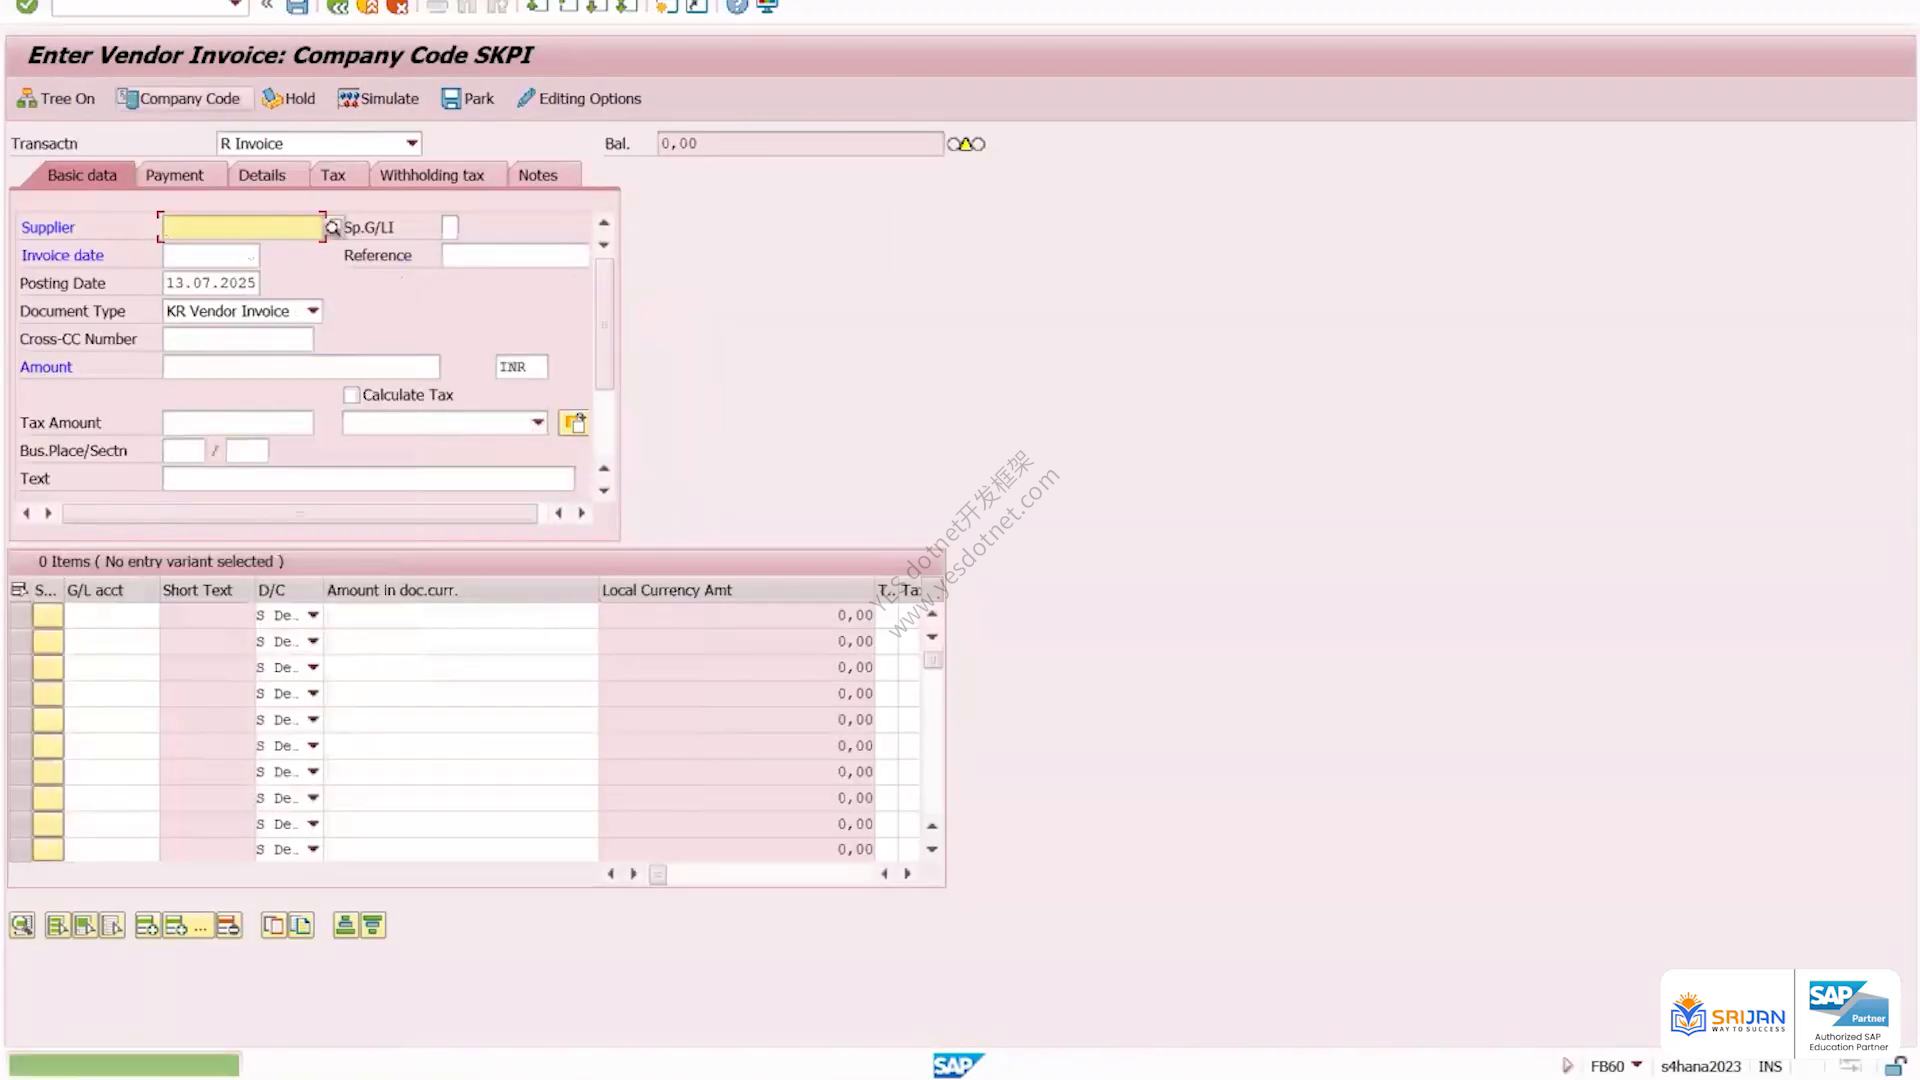
Task: Click the delete line row icon
Action: (229, 925)
